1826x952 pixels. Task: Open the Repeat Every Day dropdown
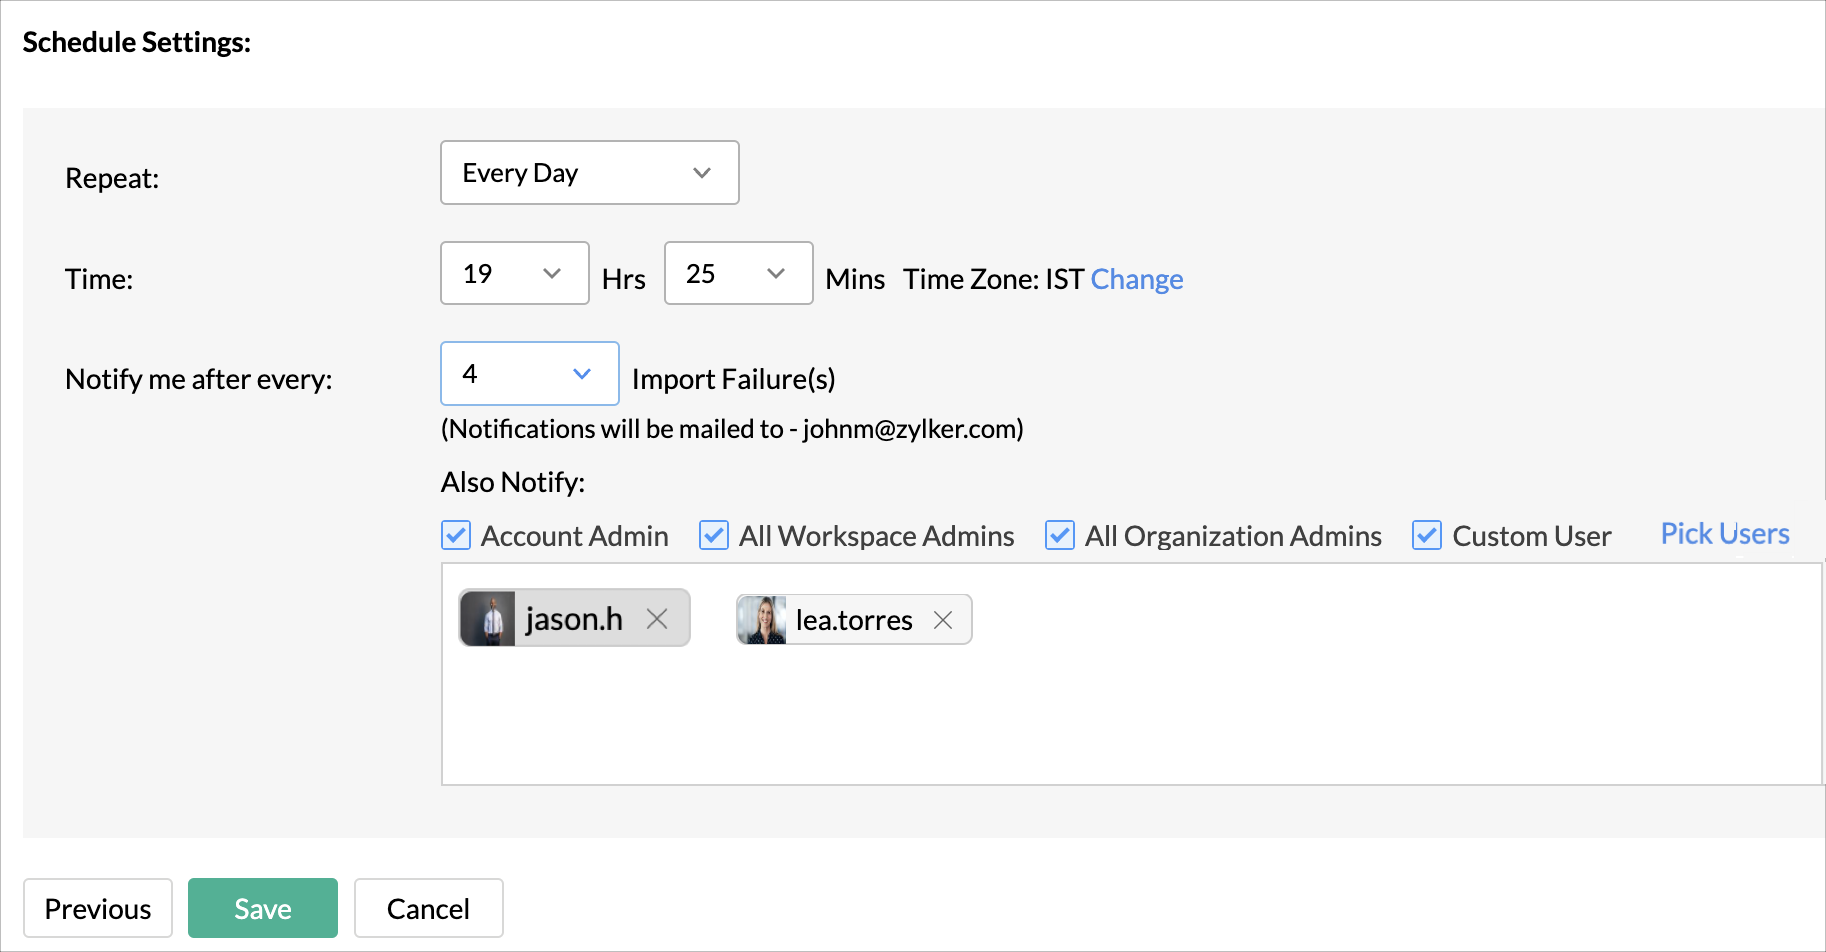[x=589, y=173]
